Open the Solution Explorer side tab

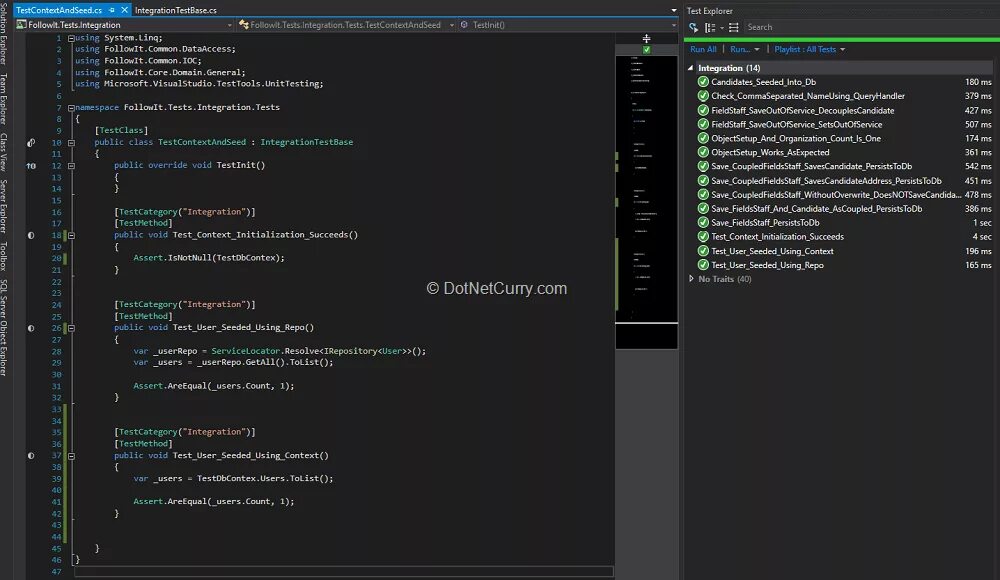[4, 33]
